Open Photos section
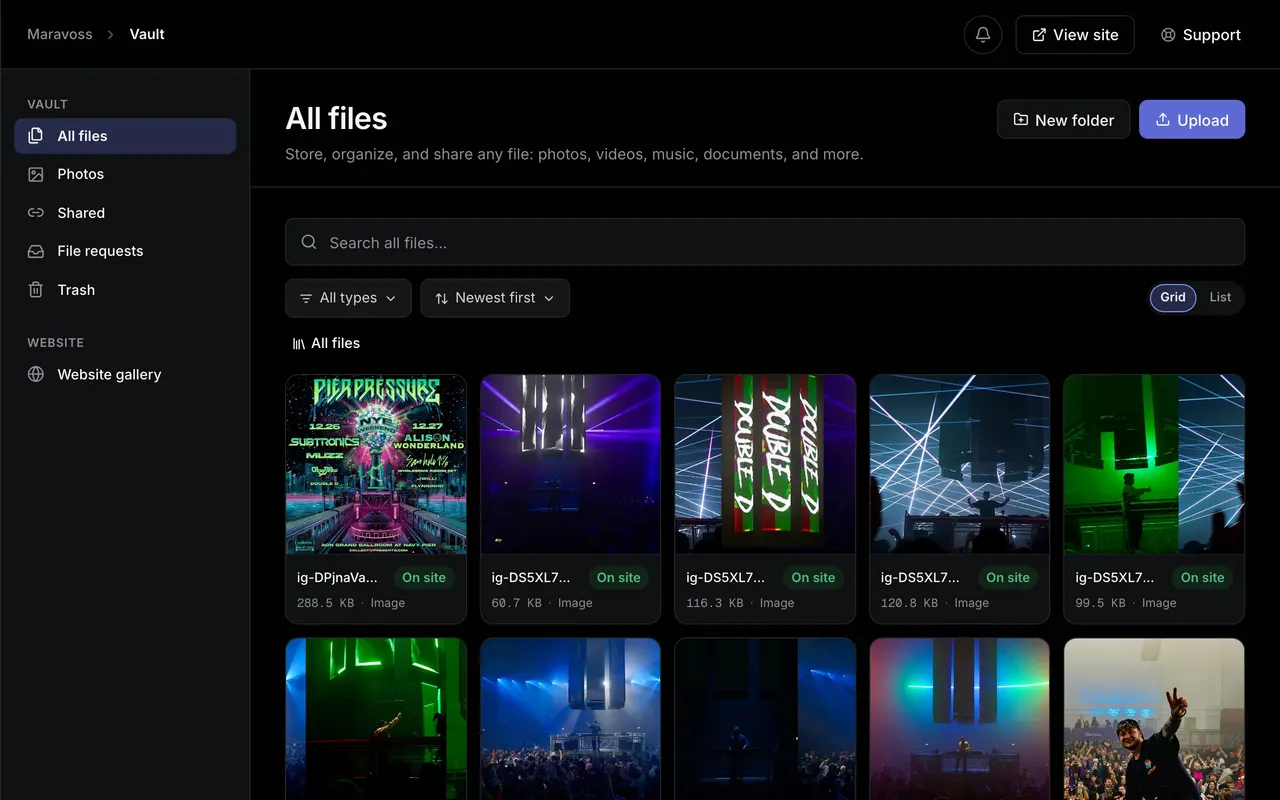 [125, 174]
